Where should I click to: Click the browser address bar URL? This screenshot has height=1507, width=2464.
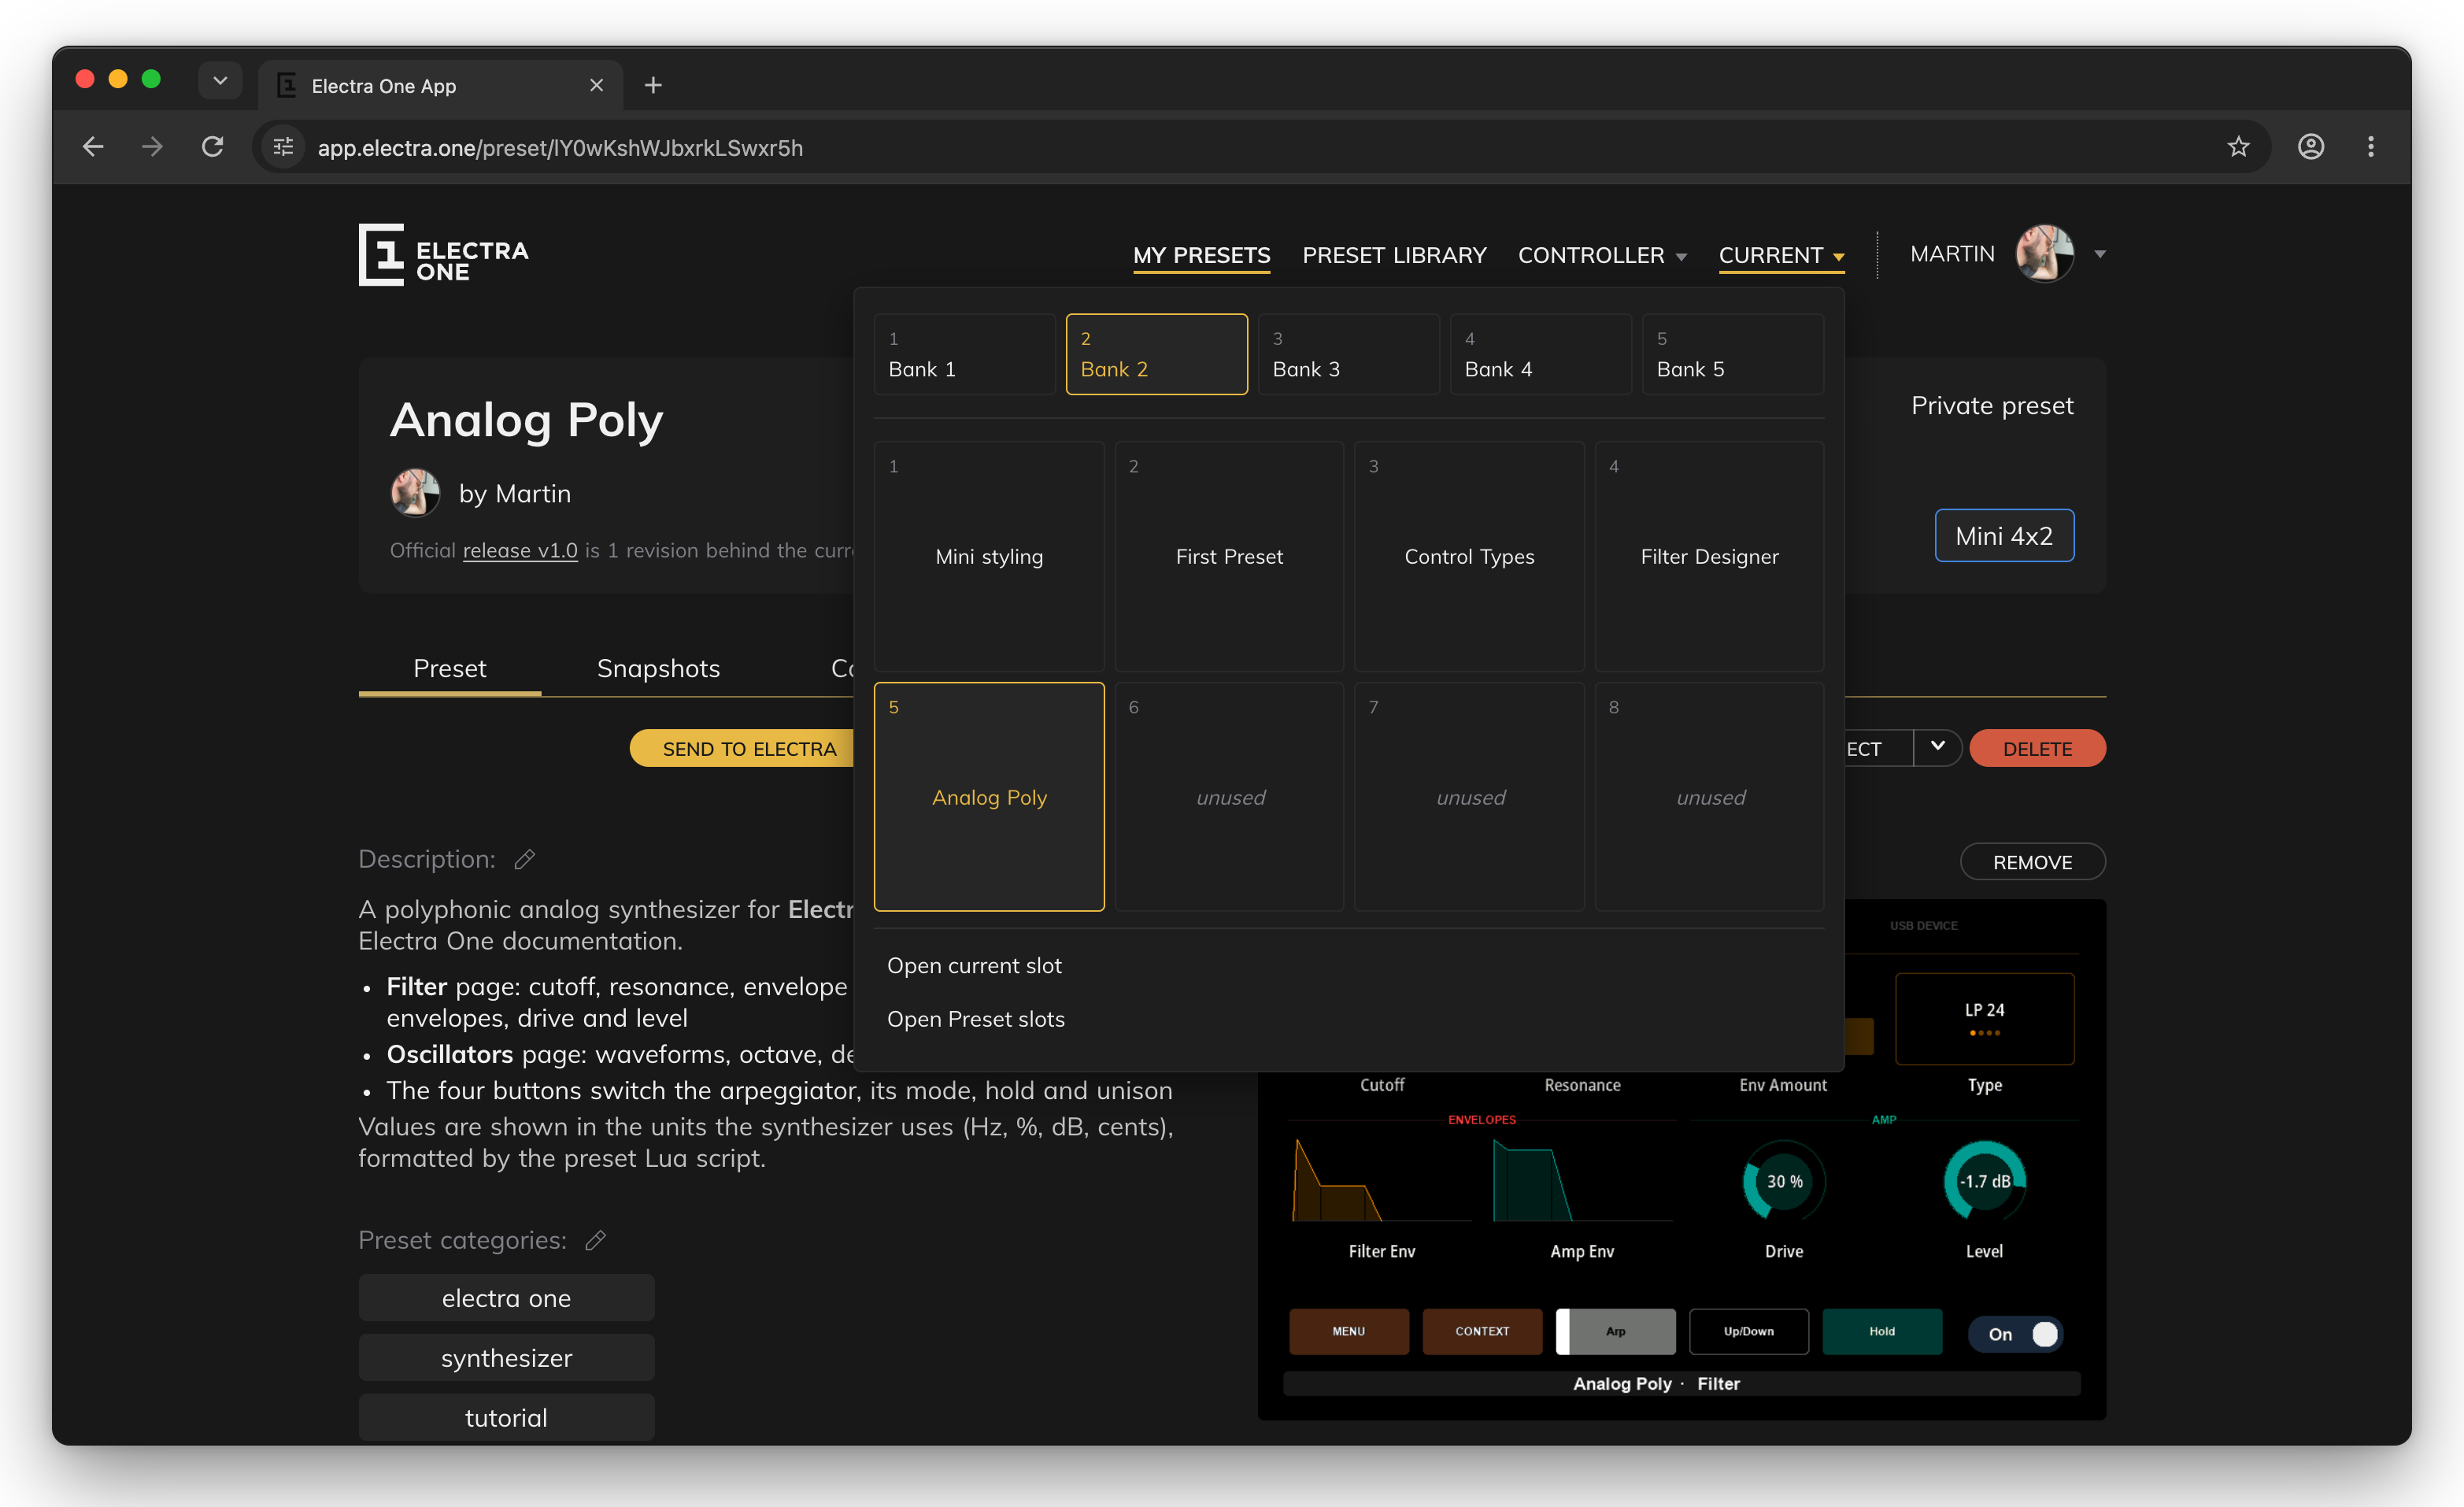pos(560,148)
